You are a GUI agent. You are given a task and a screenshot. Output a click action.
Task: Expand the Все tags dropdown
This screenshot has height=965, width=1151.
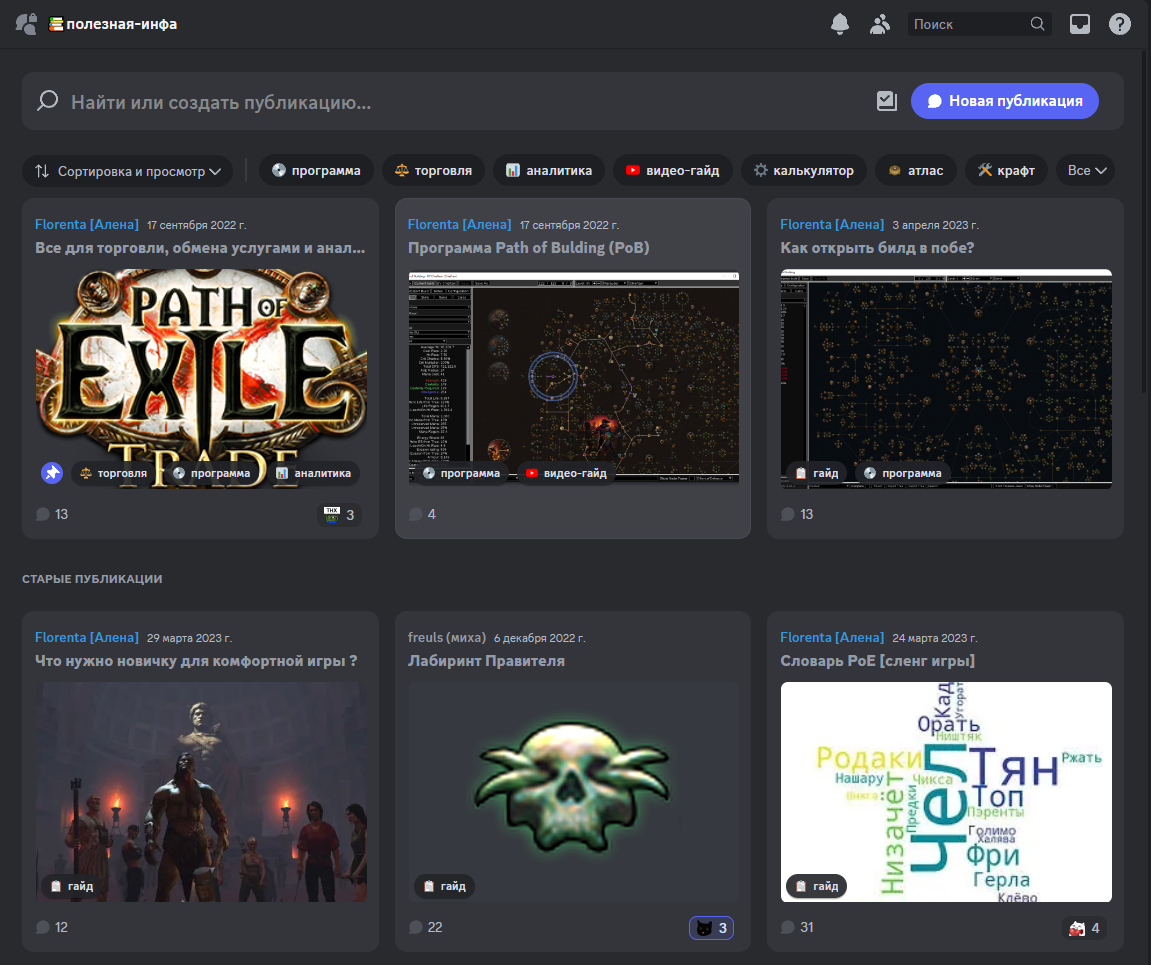click(1086, 170)
